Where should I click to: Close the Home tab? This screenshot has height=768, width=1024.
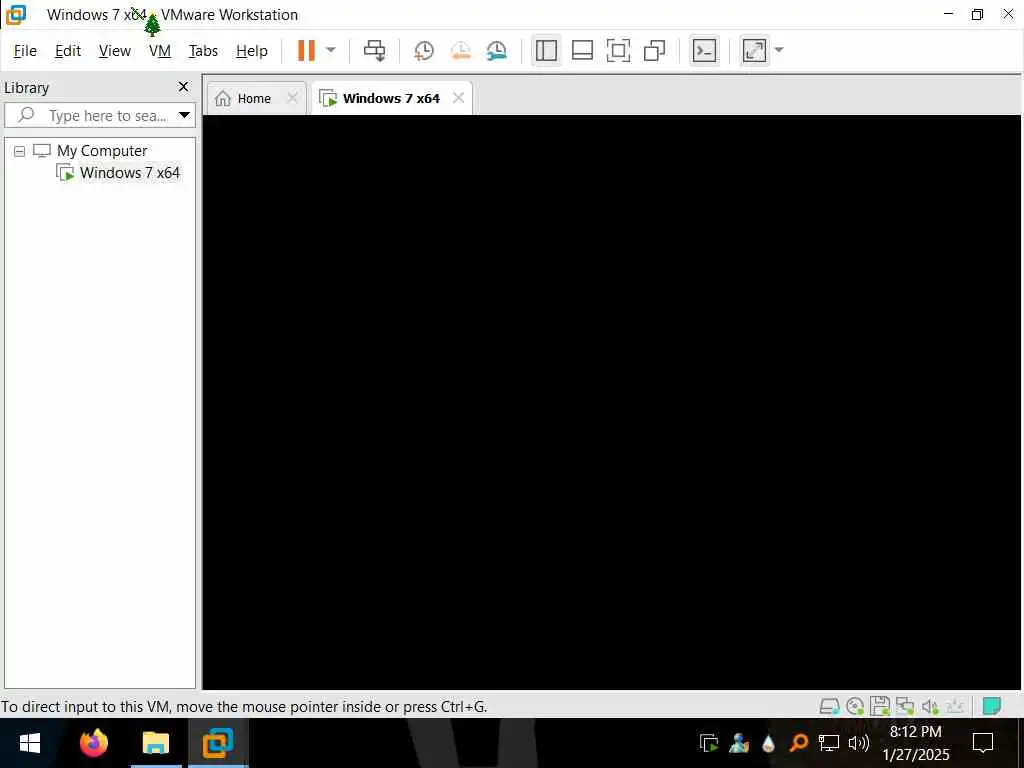(x=293, y=98)
